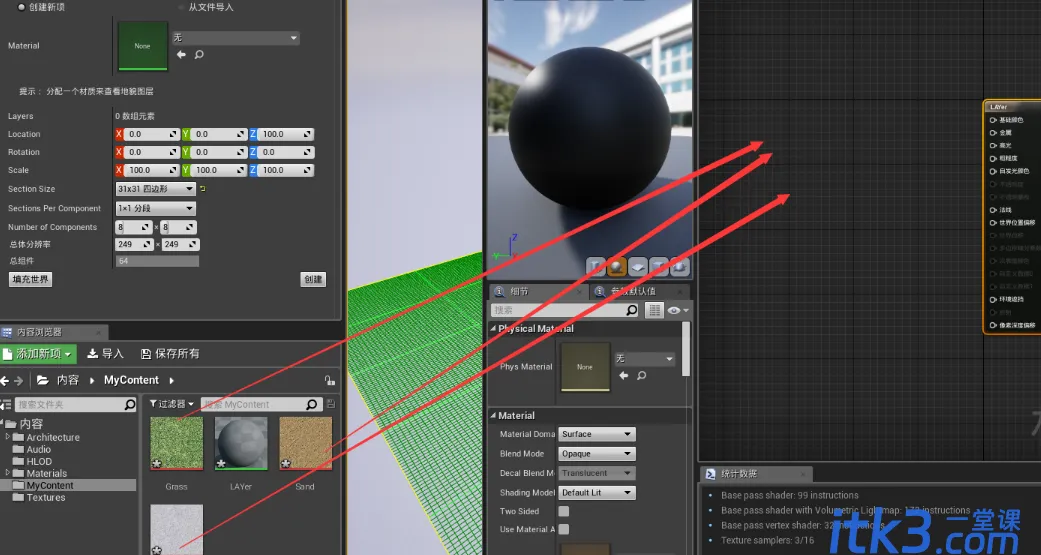Use selected asset arrow for landscape Material
The width and height of the screenshot is (1041, 555).
click(181, 54)
